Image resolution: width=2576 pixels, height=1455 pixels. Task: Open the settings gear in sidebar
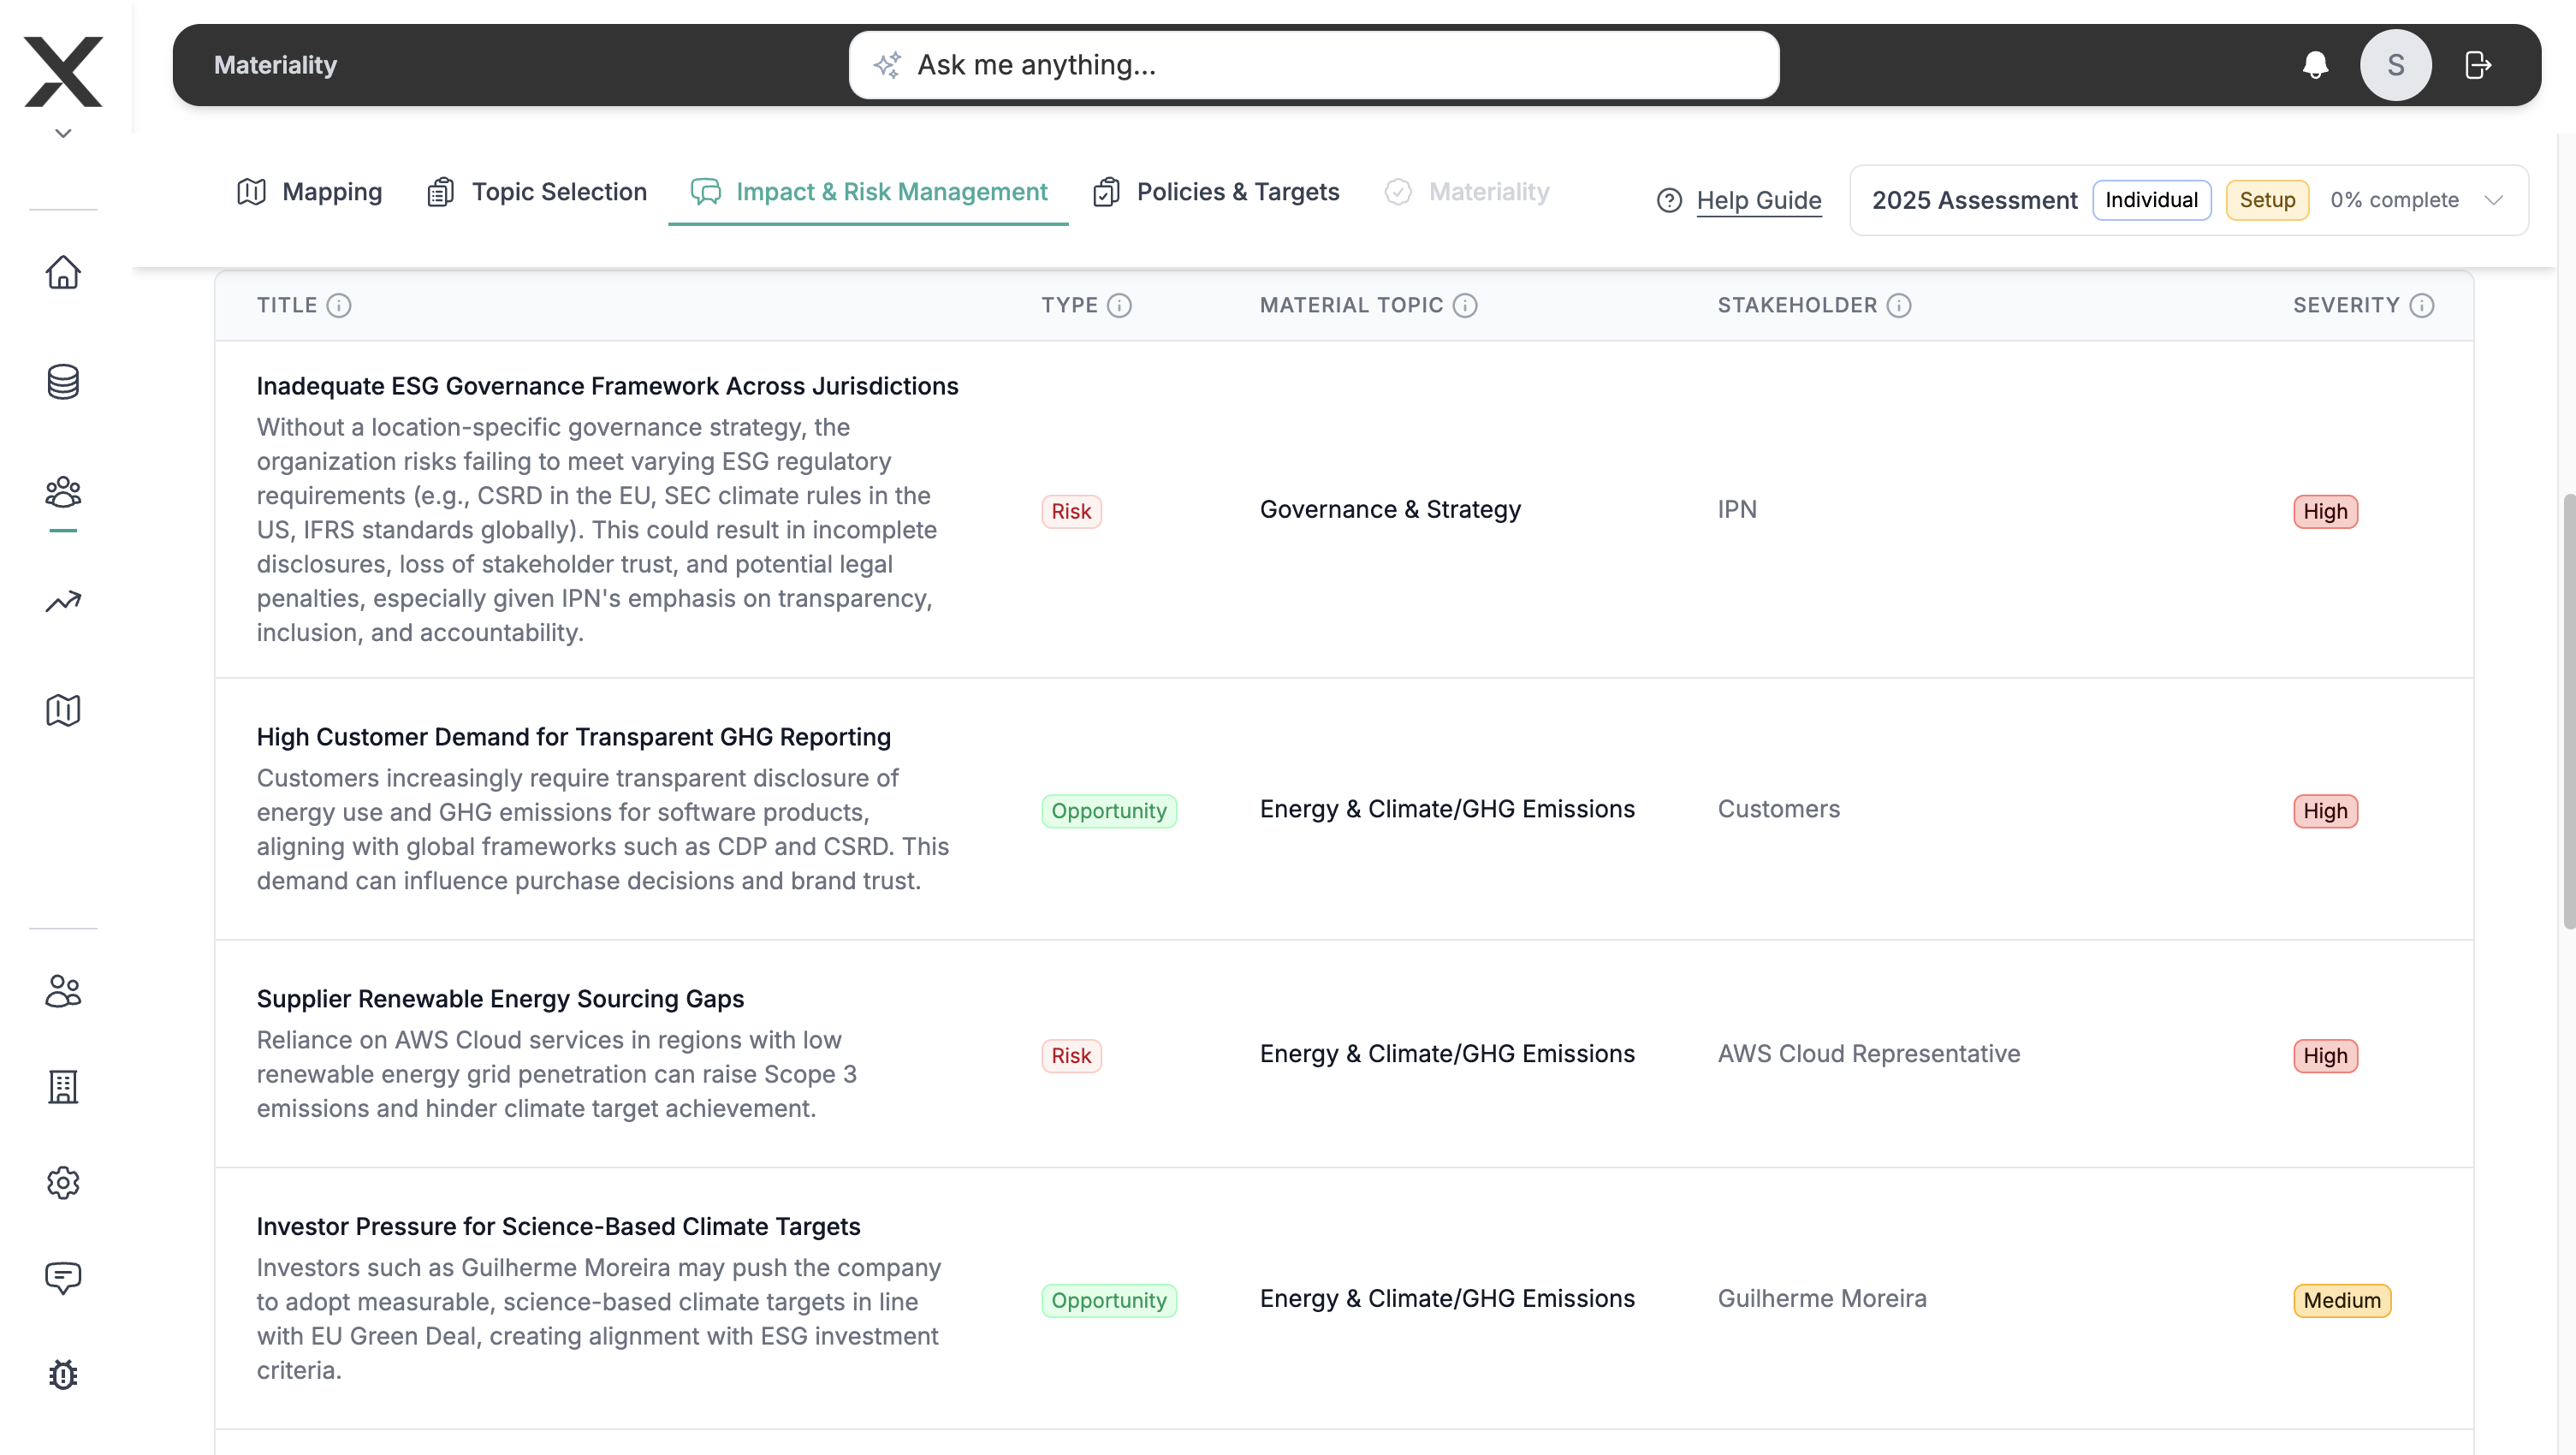[63, 1182]
